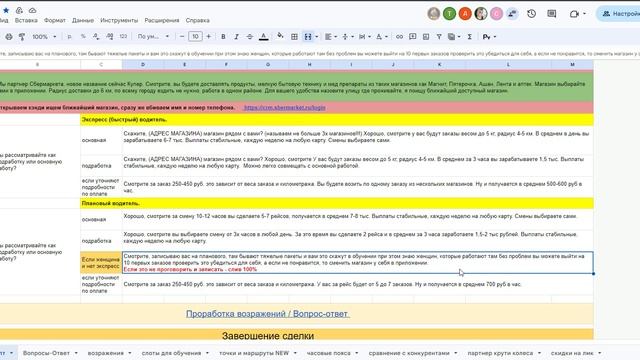Toggle bold formatting
The height and width of the screenshot is (360, 640).
pos(223,37)
